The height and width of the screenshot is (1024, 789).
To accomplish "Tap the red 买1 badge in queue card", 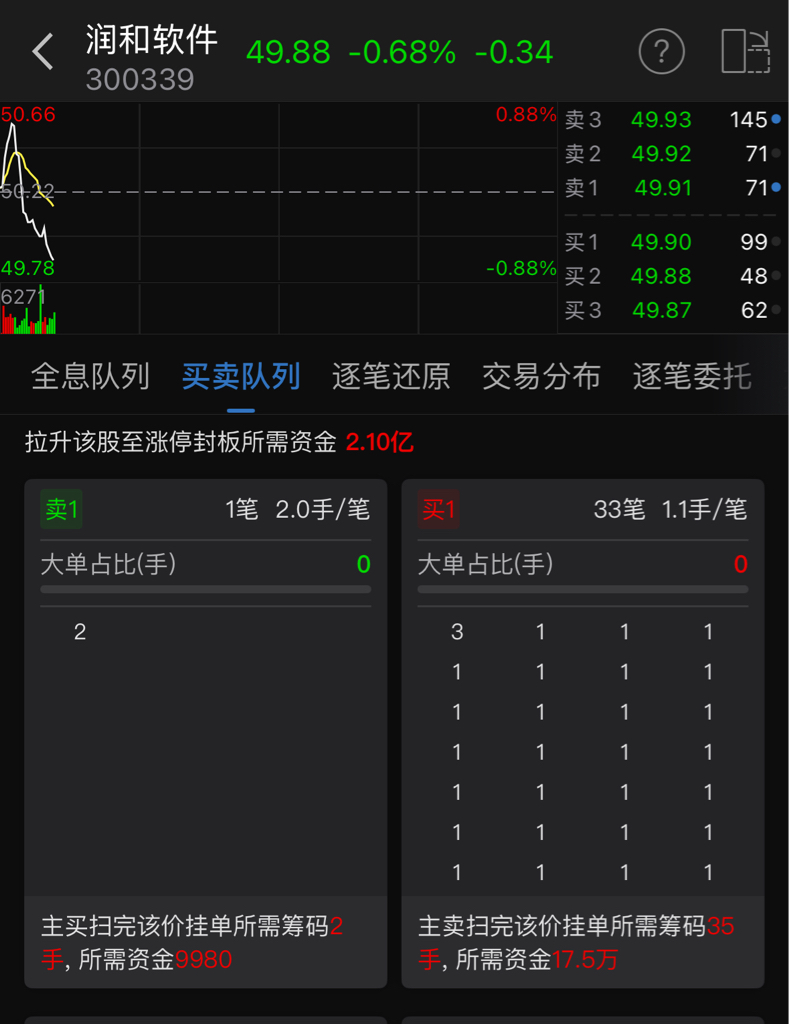I will point(438,509).
